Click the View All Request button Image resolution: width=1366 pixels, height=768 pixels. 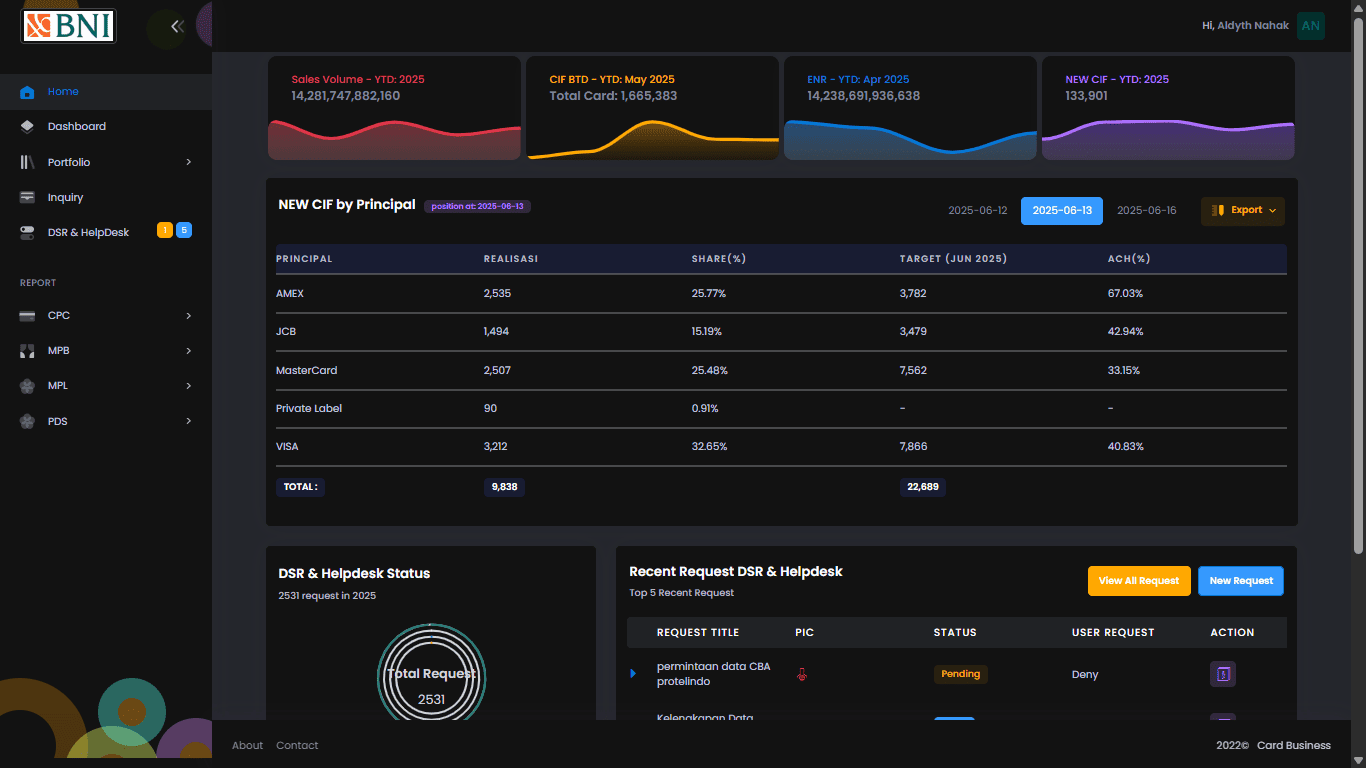[1139, 581]
